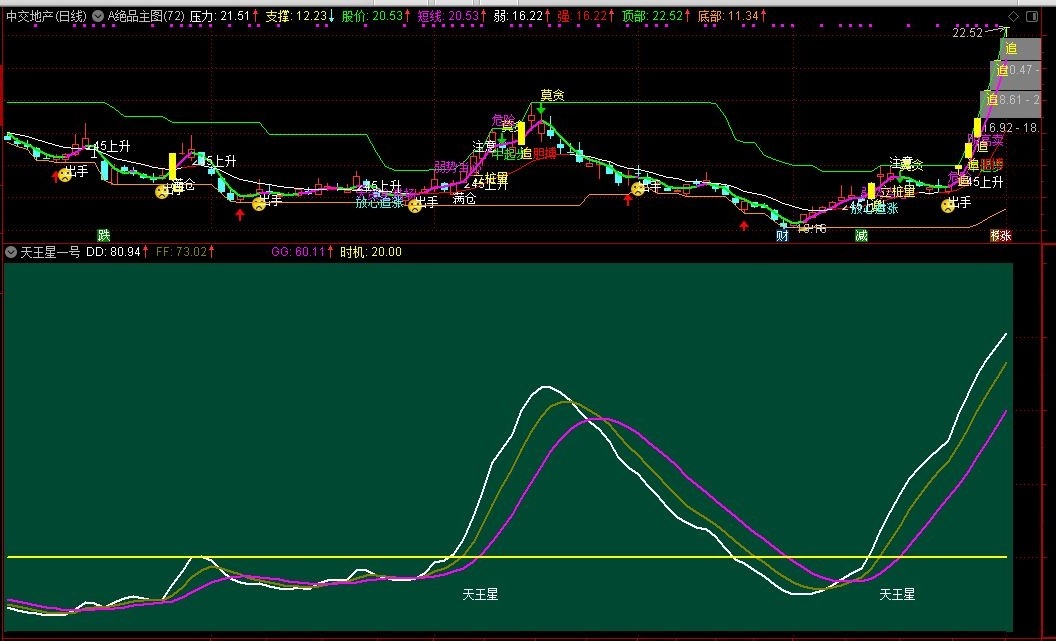Screen dimensions: 1056x641
Task: Click the green 跌 marker badge
Action: point(103,235)
